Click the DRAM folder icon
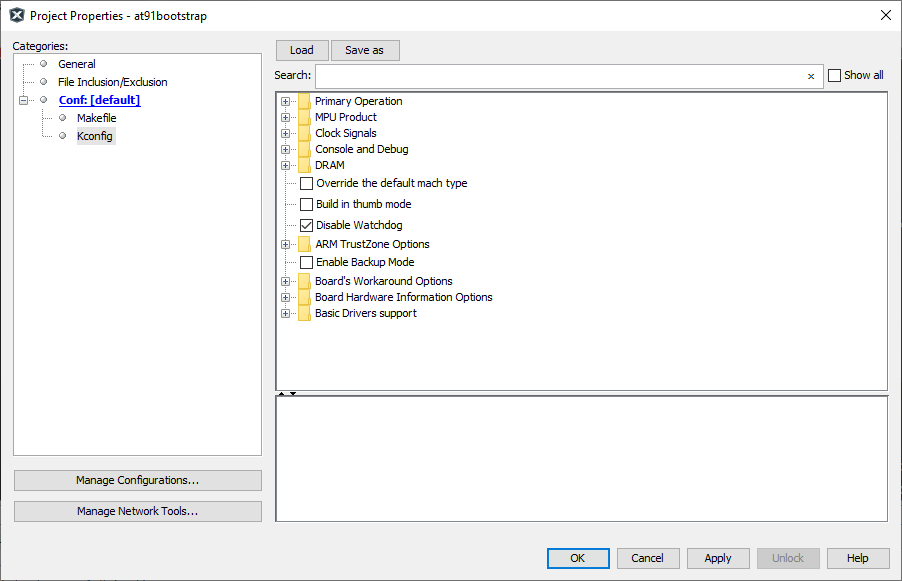This screenshot has height=581, width=902. coord(304,165)
